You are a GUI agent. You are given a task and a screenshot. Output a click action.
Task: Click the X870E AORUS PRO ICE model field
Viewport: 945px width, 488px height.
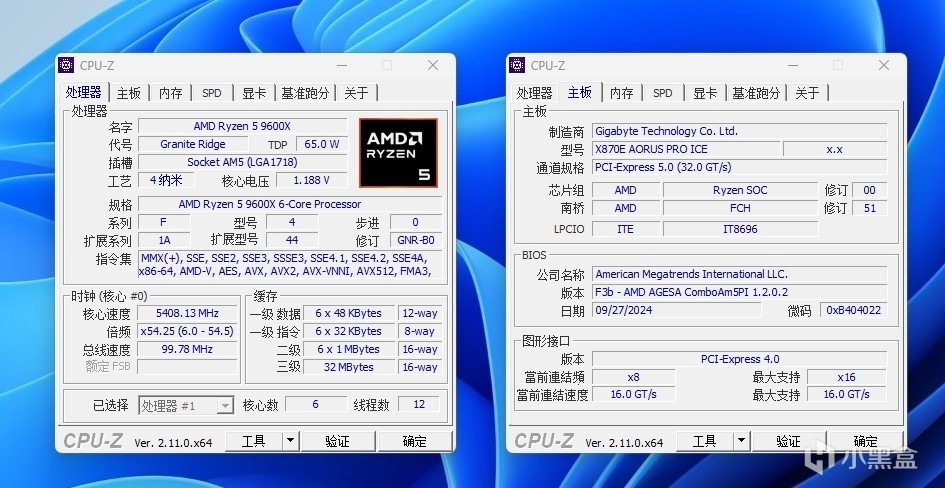point(686,149)
